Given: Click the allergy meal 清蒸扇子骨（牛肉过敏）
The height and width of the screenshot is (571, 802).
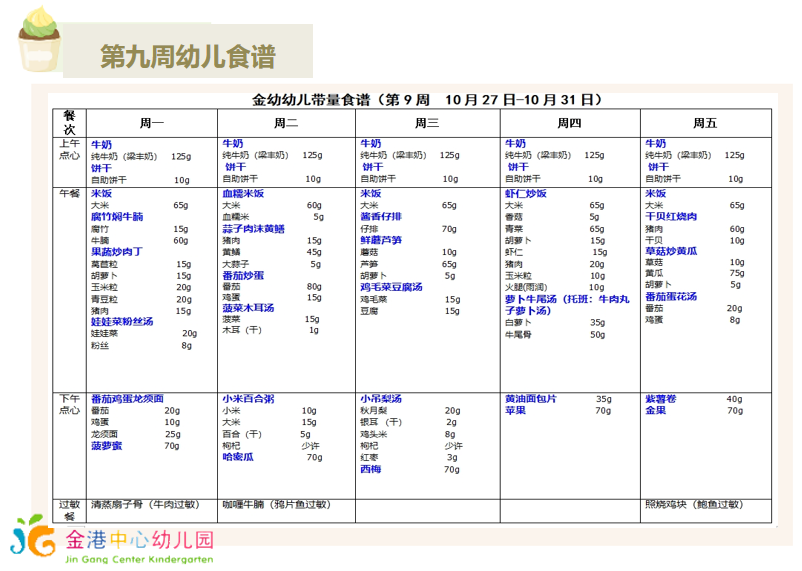Looking at the screenshot, I should [x=145, y=504].
